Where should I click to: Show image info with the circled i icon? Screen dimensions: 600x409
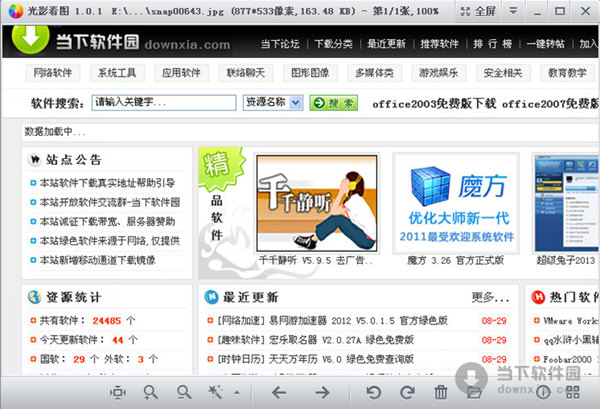[543, 392]
